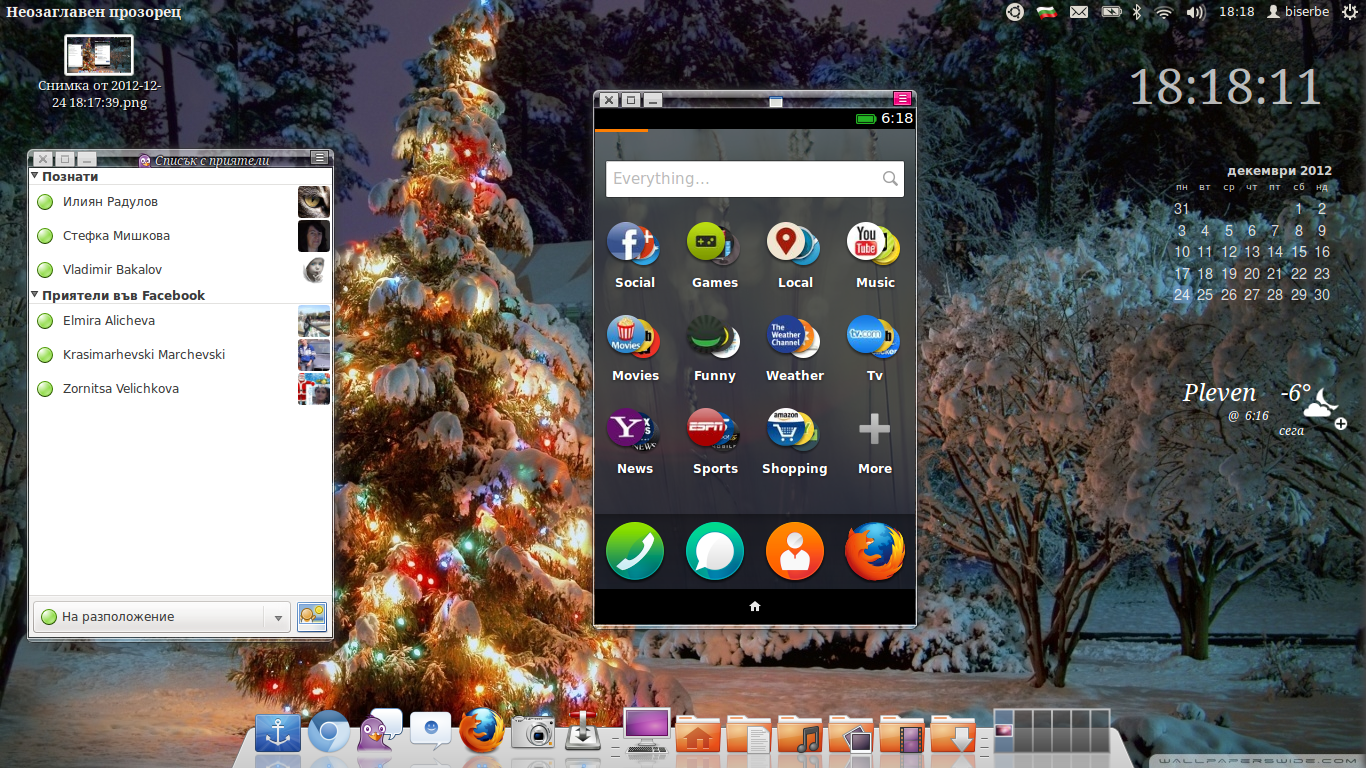Viewport: 1366px width, 768px height.
Task: Open the Bluetooth indicator
Action: pyautogui.click(x=1137, y=12)
